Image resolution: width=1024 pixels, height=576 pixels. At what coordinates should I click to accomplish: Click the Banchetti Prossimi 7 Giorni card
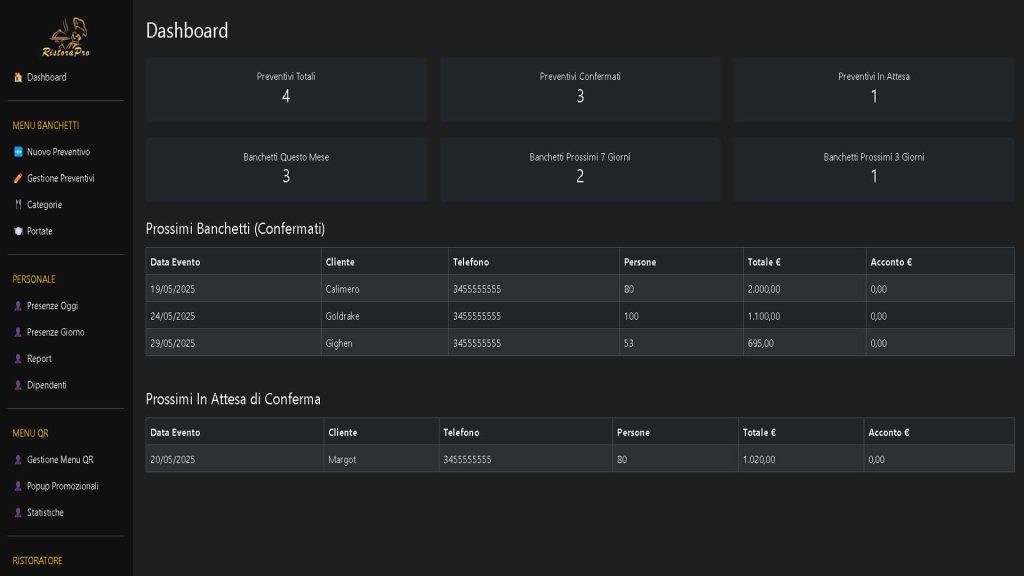coord(580,169)
